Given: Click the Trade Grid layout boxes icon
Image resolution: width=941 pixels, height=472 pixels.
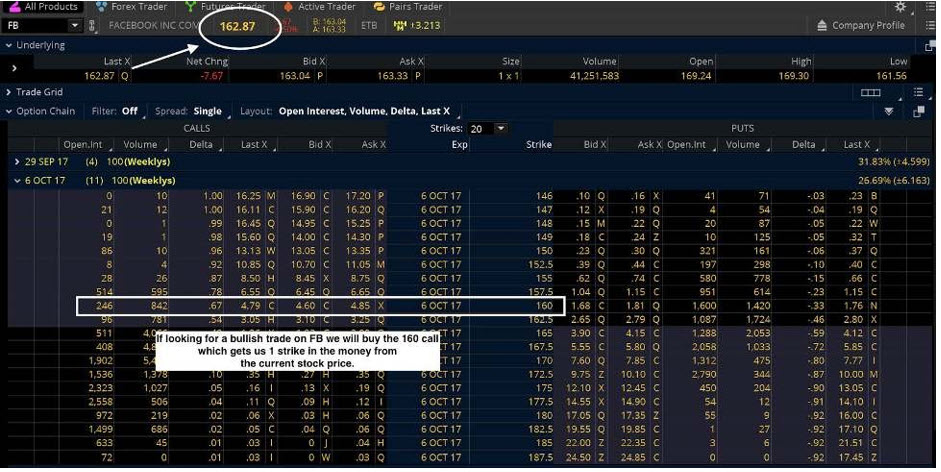Looking at the screenshot, I should pyautogui.click(x=870, y=92).
